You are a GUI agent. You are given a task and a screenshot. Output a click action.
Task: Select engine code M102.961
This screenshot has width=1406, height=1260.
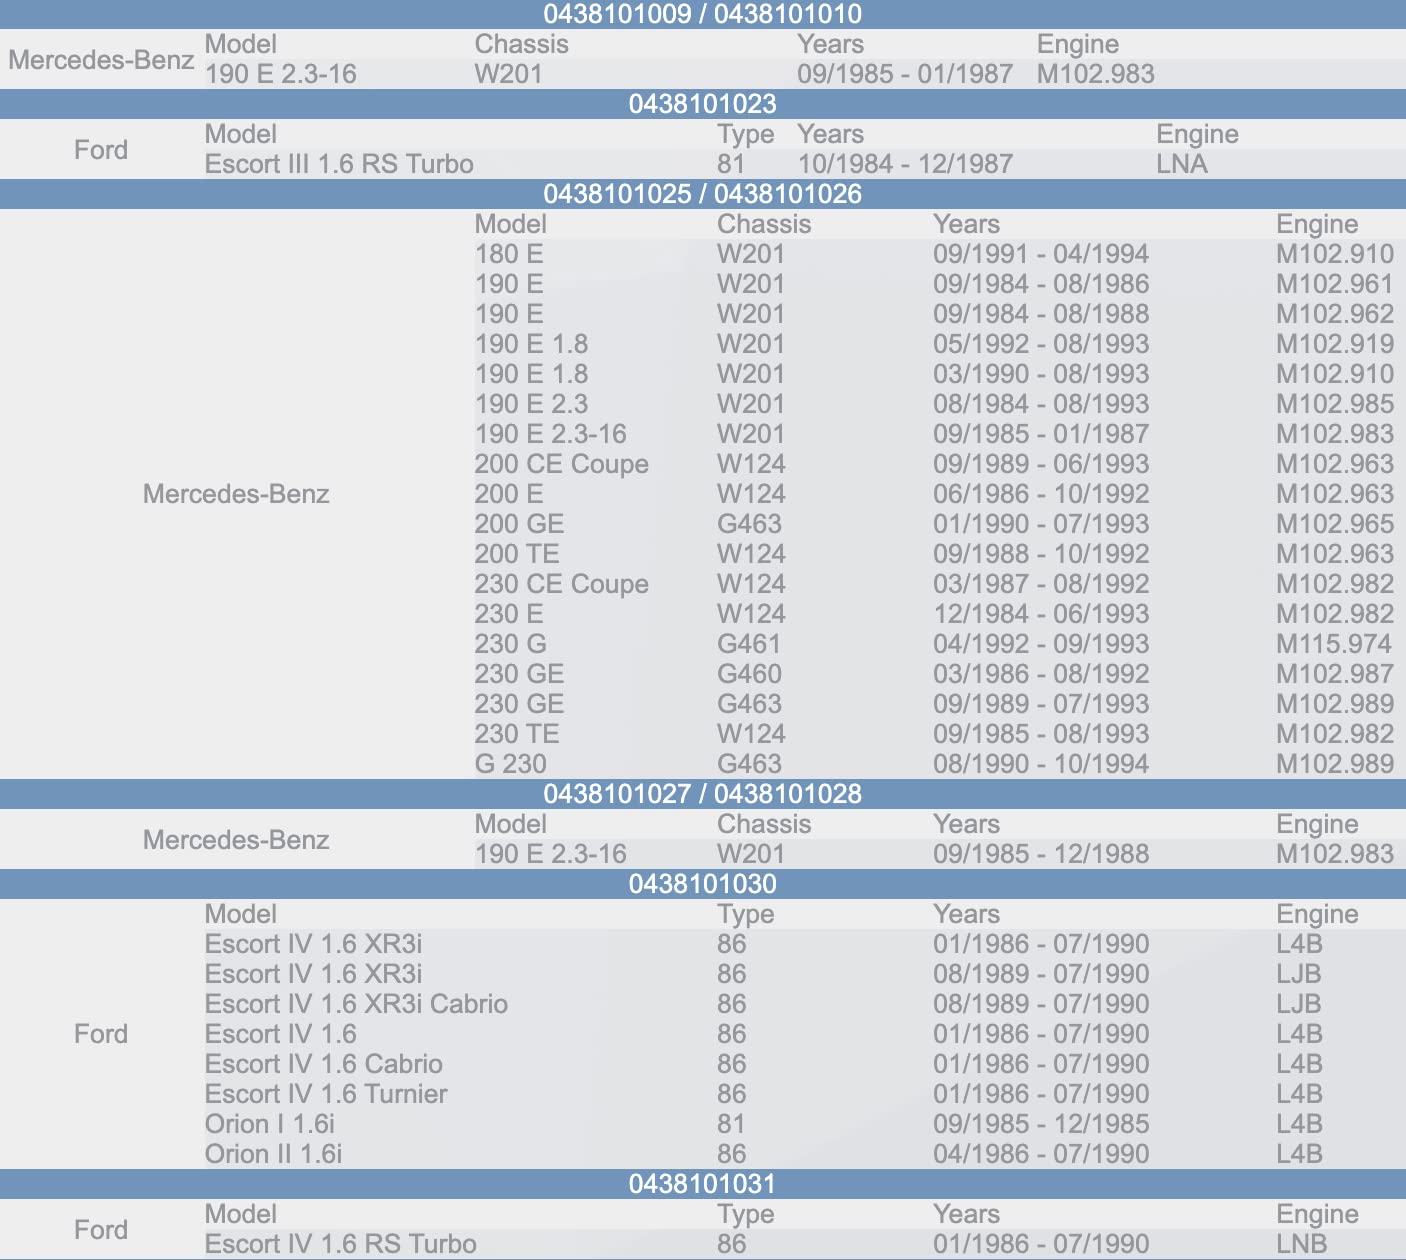tap(1335, 284)
